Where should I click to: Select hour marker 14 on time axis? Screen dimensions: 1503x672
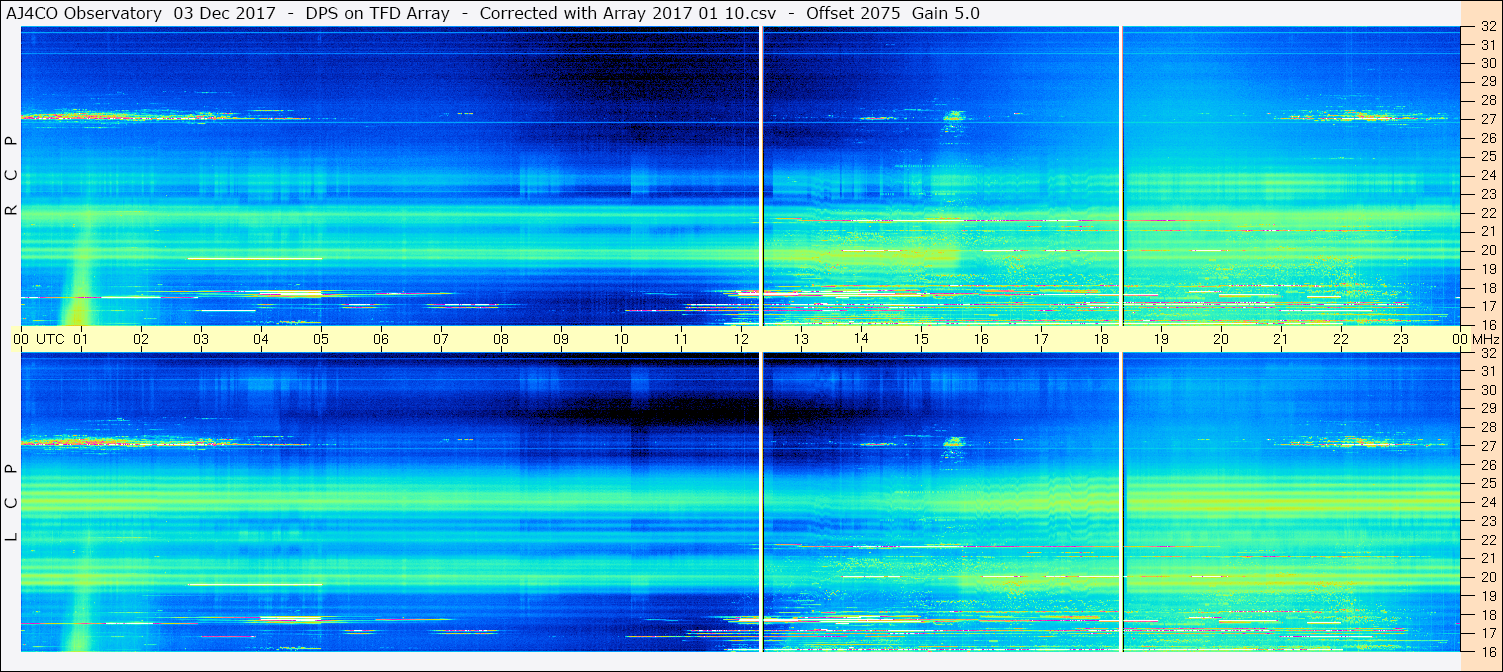click(x=861, y=339)
